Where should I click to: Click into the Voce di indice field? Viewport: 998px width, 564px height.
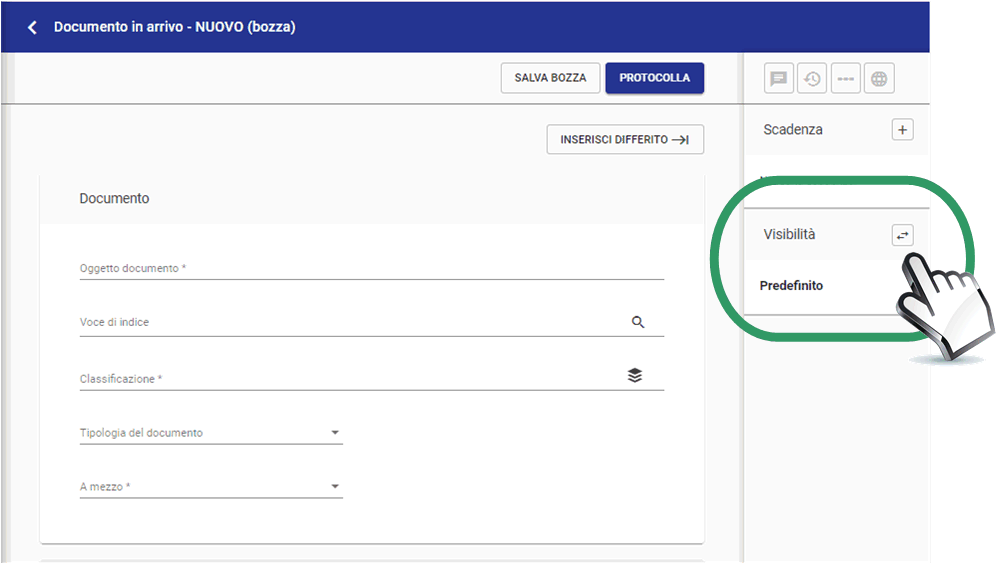point(350,322)
